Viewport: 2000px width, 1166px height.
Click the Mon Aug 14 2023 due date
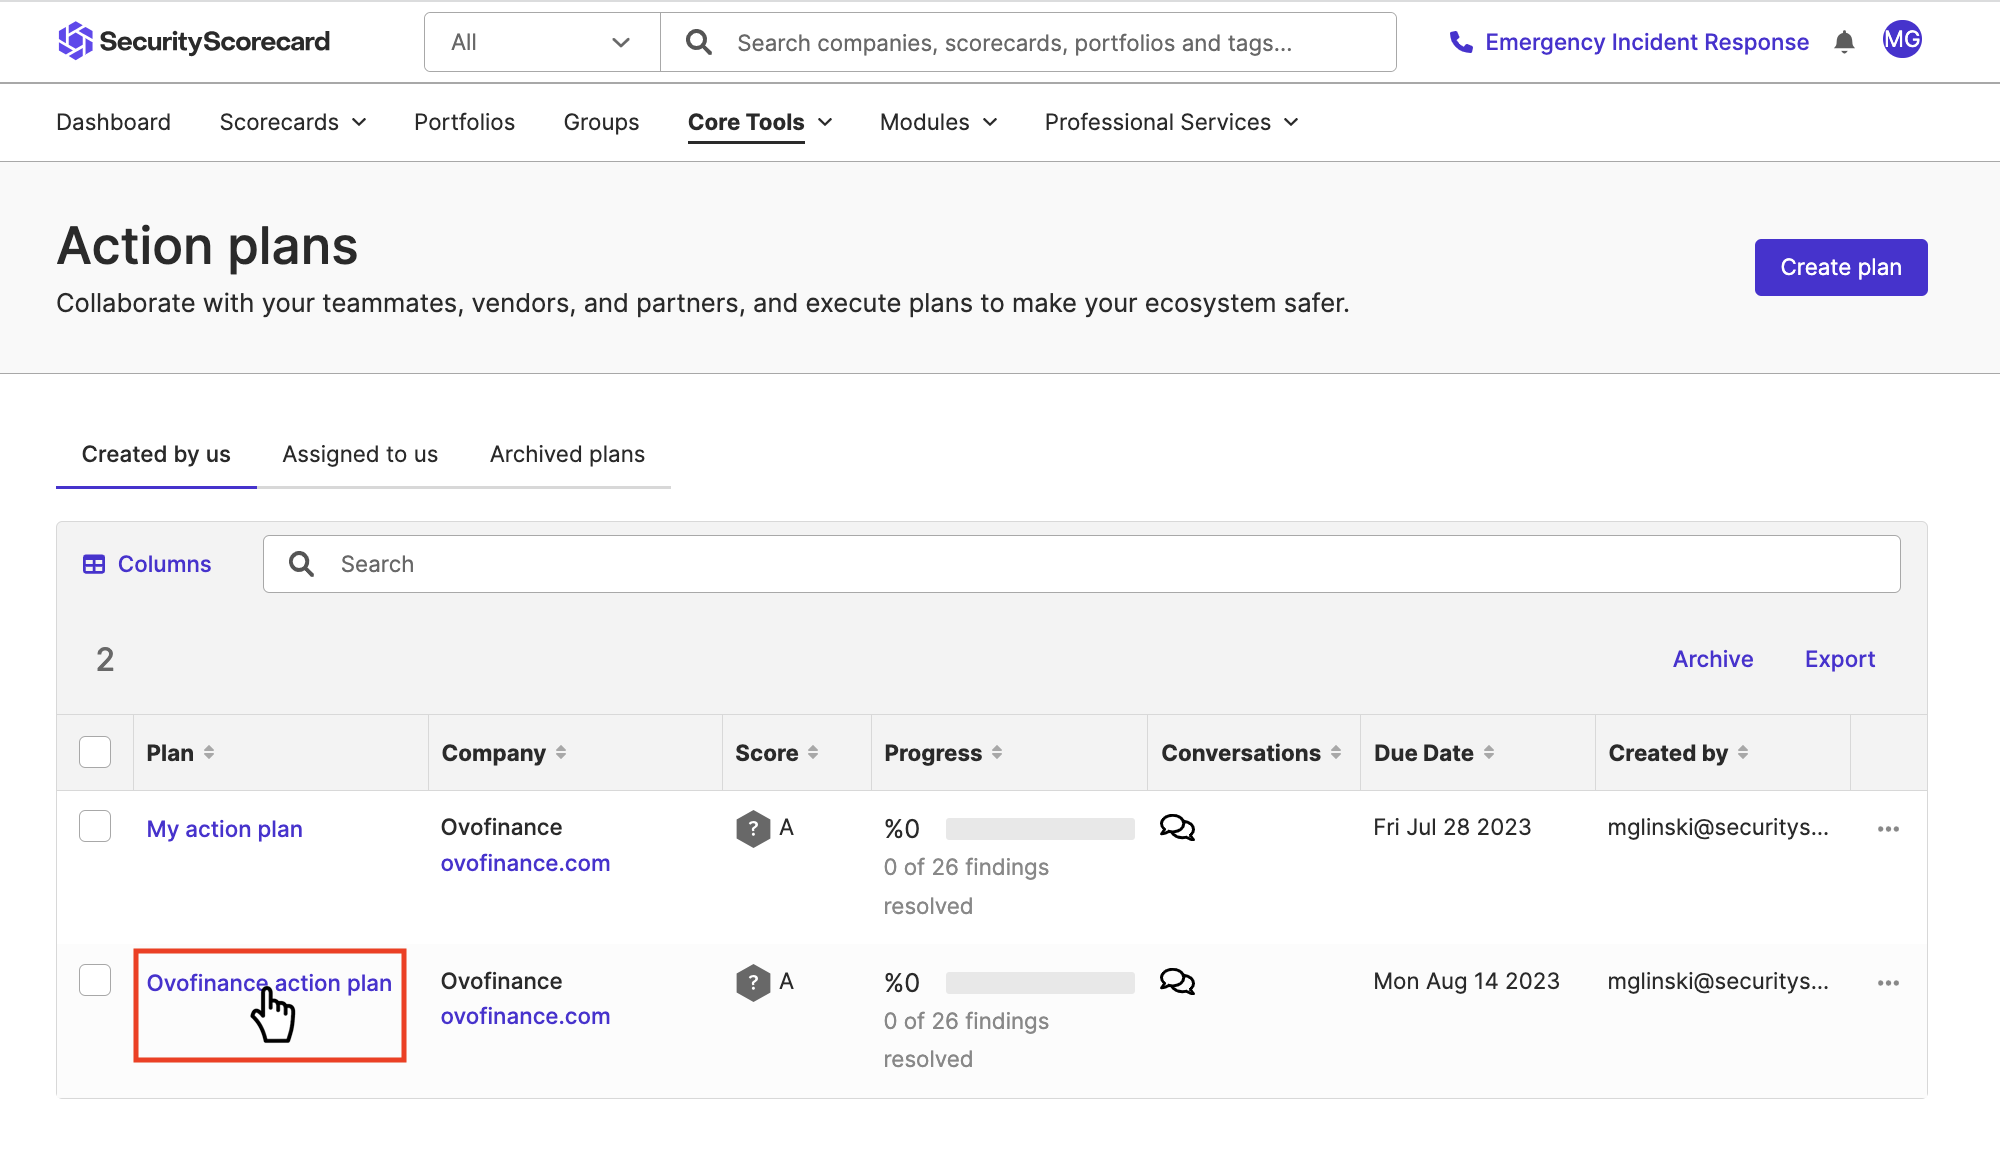pyautogui.click(x=1466, y=981)
